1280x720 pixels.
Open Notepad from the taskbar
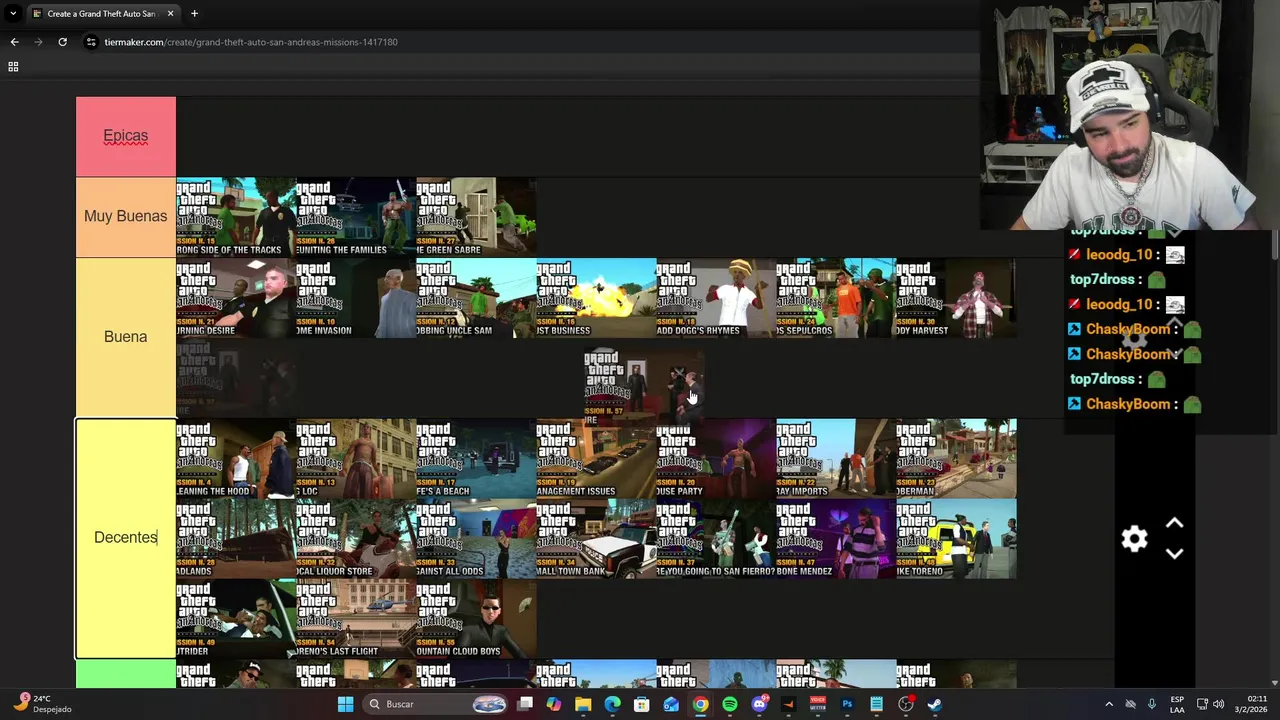(876, 704)
